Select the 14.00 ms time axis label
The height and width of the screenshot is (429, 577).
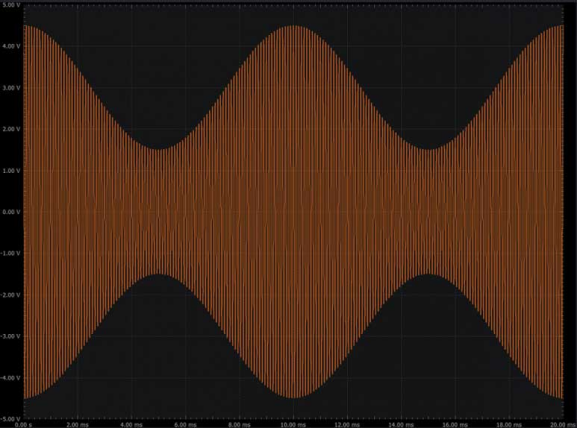click(401, 425)
